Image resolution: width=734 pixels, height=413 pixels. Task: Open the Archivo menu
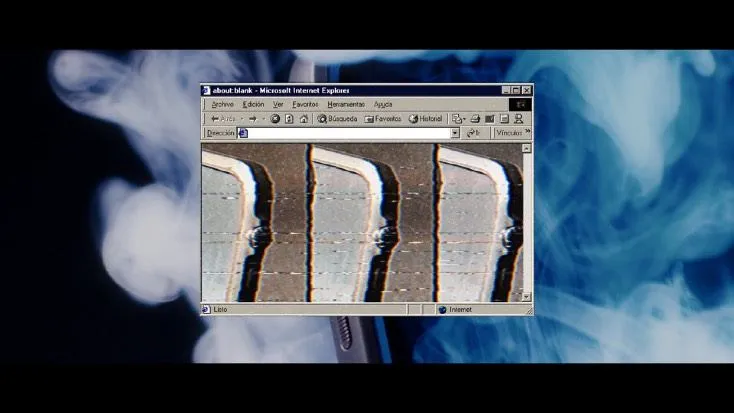[x=222, y=104]
